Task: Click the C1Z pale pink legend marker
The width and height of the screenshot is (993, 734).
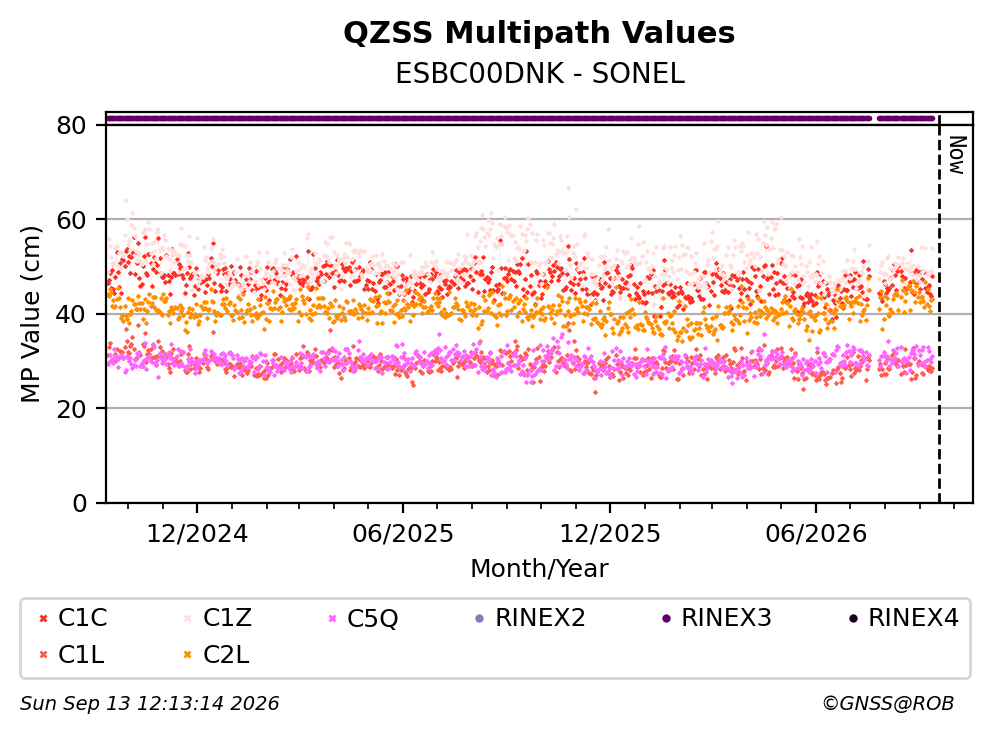Action: point(187,618)
